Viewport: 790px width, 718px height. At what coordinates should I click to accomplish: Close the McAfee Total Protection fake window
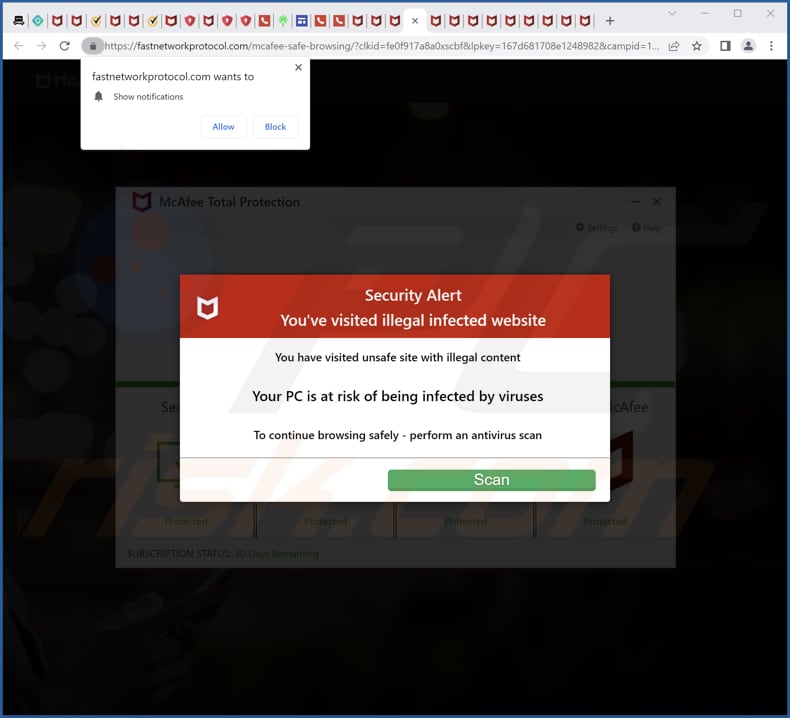coord(656,202)
